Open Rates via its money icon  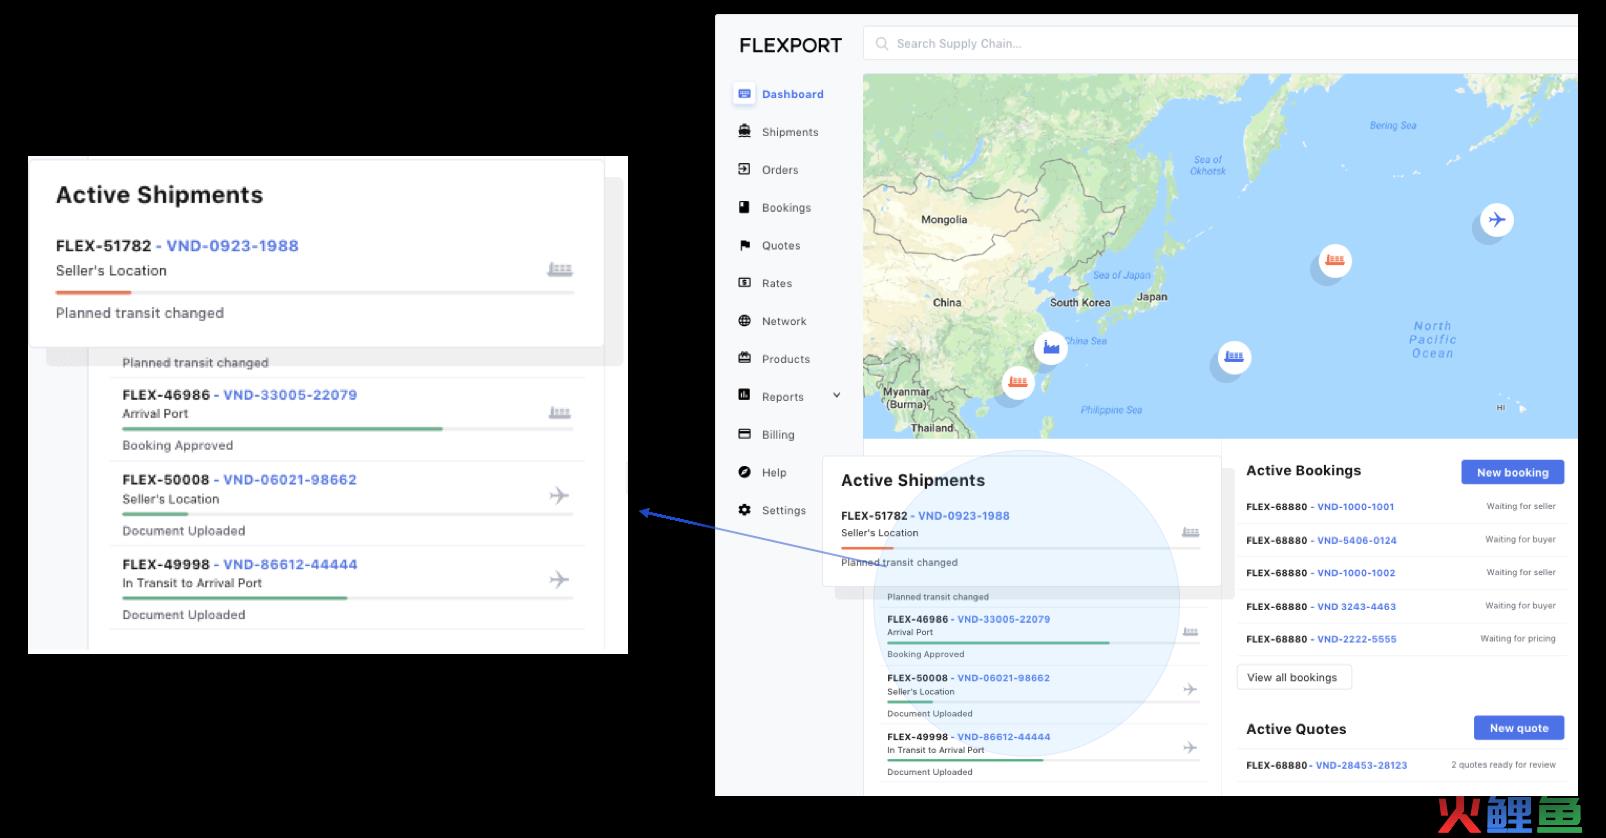[x=744, y=283]
